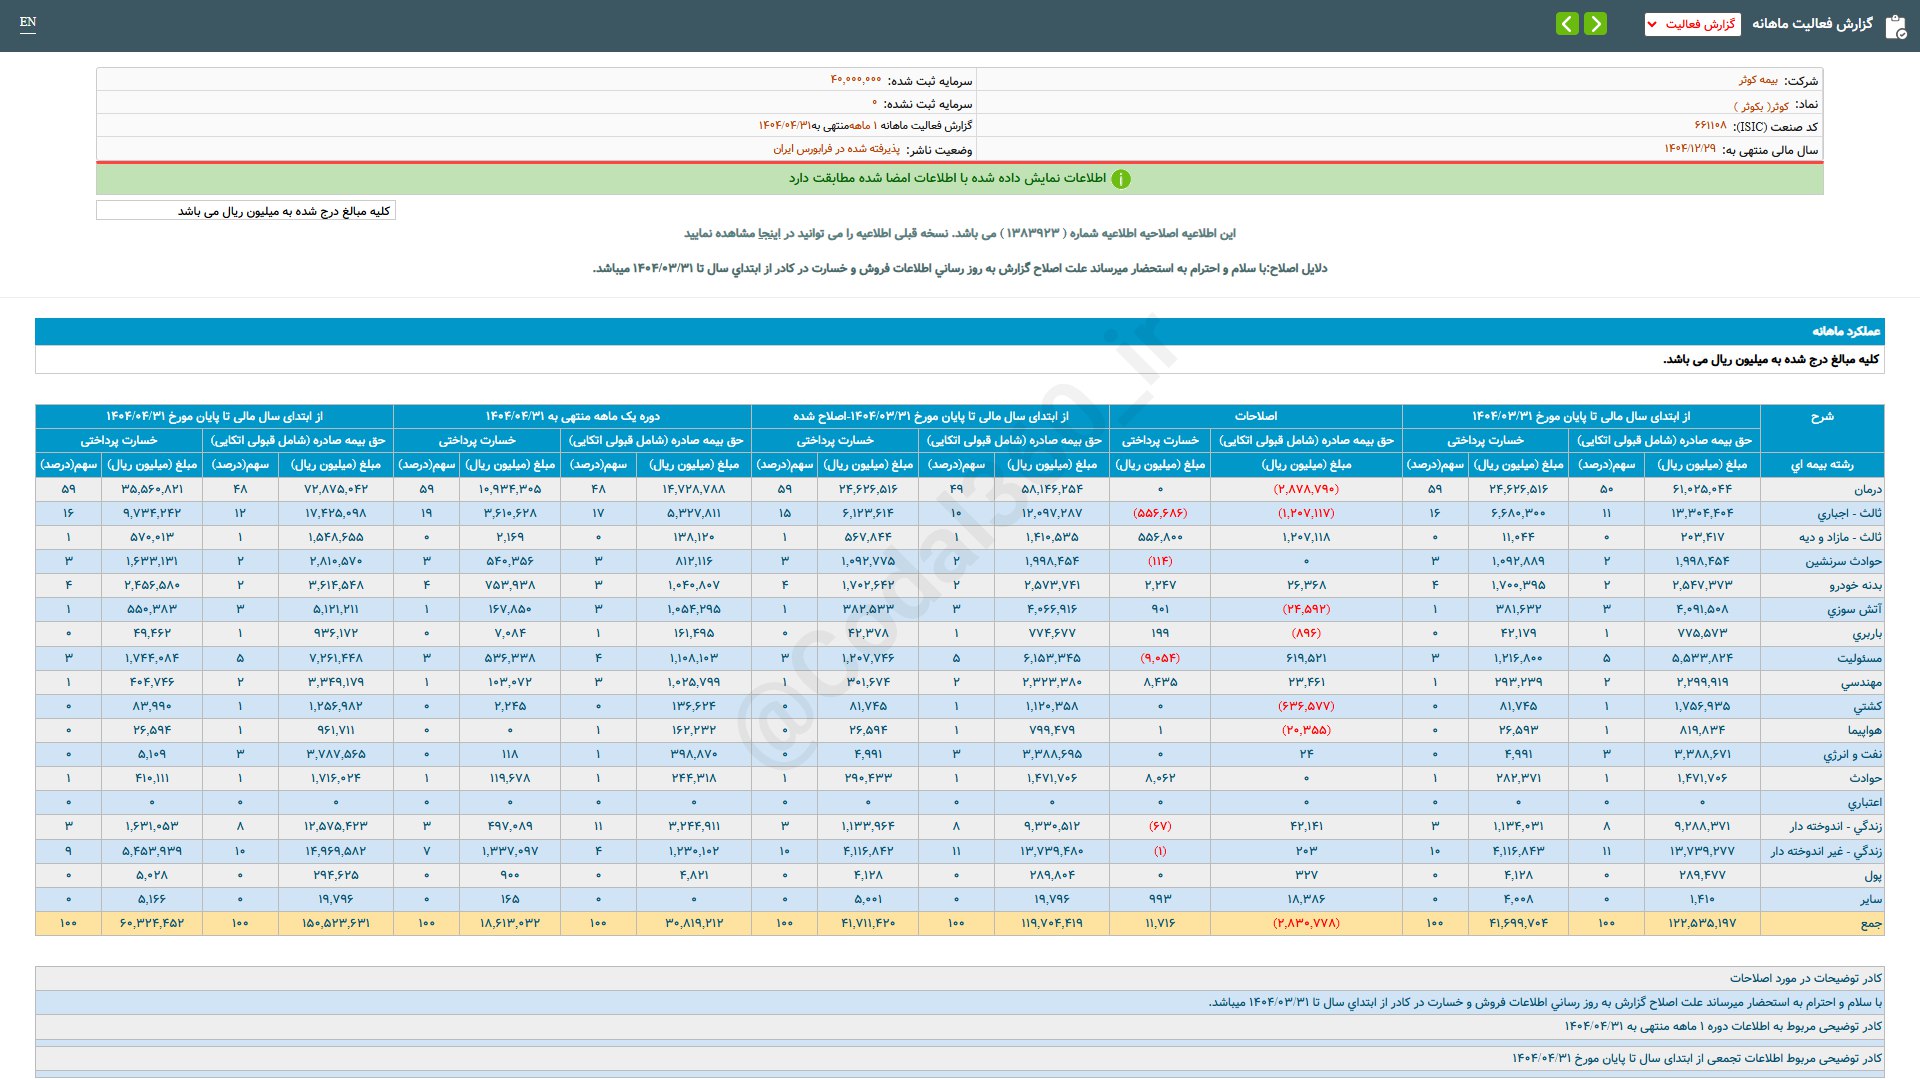Click the registered capital value ۴۰,۰۰۰,۰۰۰
This screenshot has height=1080, width=1920.
tap(856, 80)
